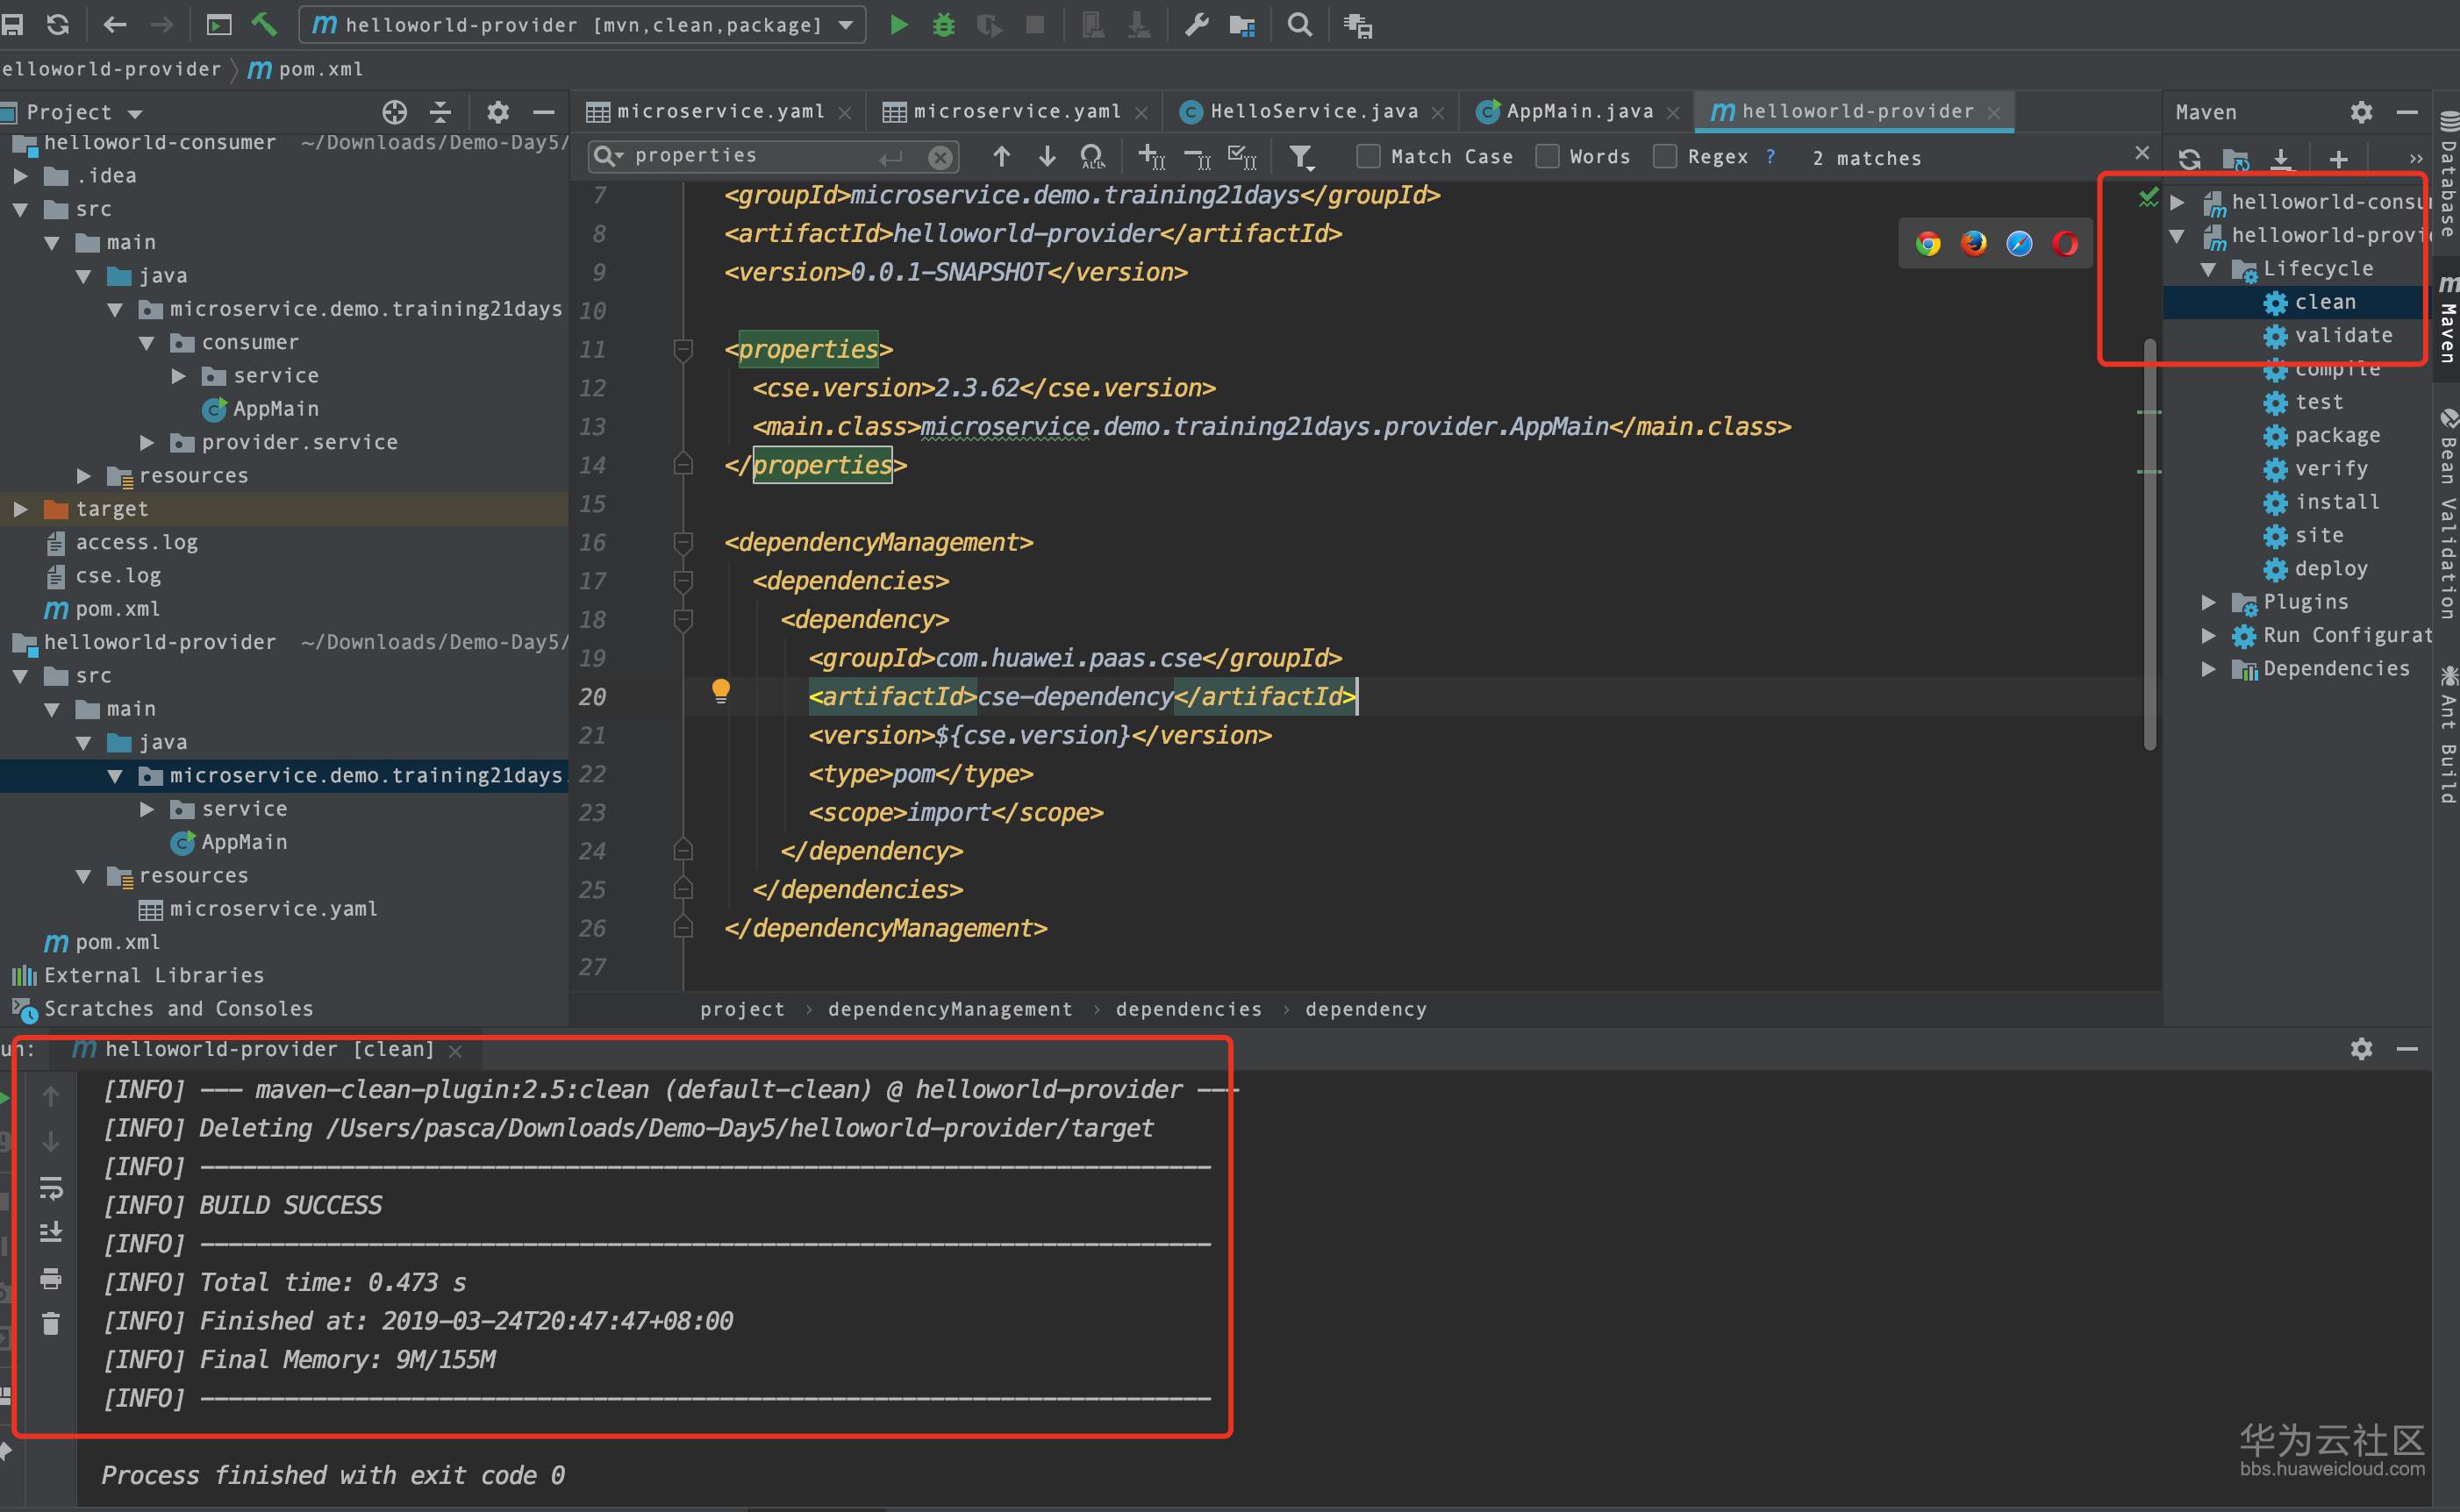Open Chrome browser preview icon
Viewport: 2460px width, 1512px height.
coord(1928,244)
